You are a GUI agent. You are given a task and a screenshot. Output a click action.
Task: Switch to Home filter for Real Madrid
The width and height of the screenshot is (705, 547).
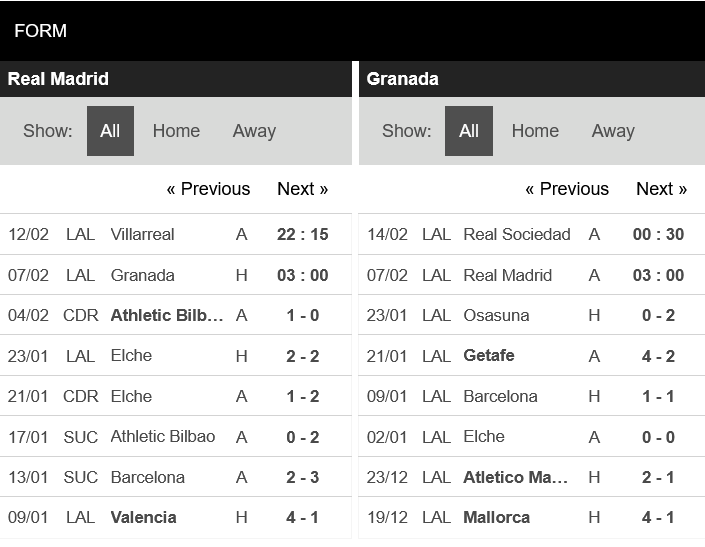(176, 131)
